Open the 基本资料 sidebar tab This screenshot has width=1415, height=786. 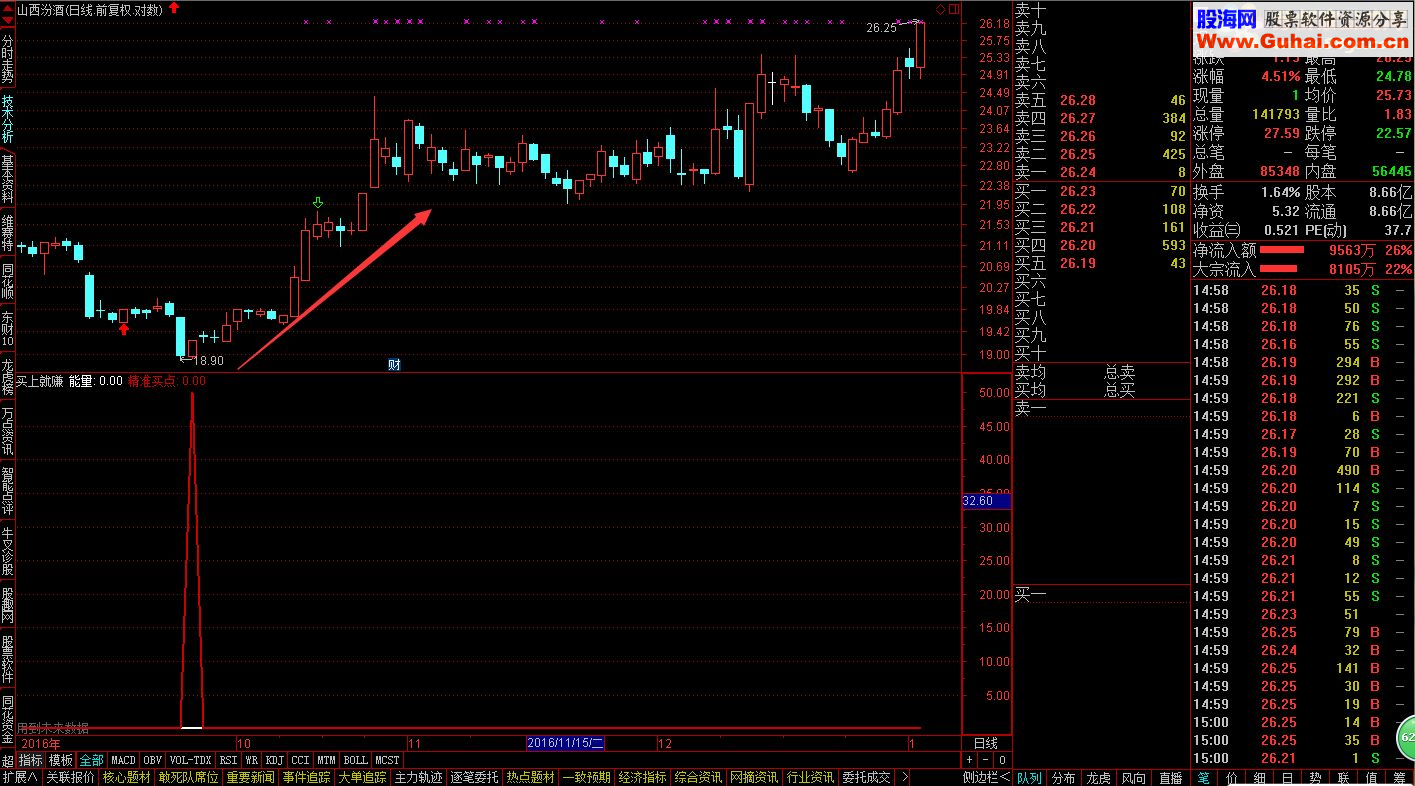click(8, 179)
